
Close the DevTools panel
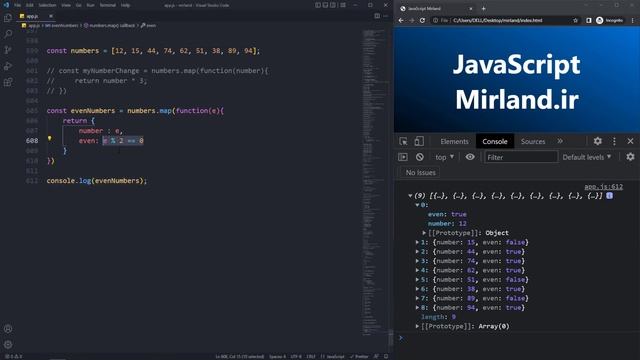pyautogui.click(x=631, y=141)
